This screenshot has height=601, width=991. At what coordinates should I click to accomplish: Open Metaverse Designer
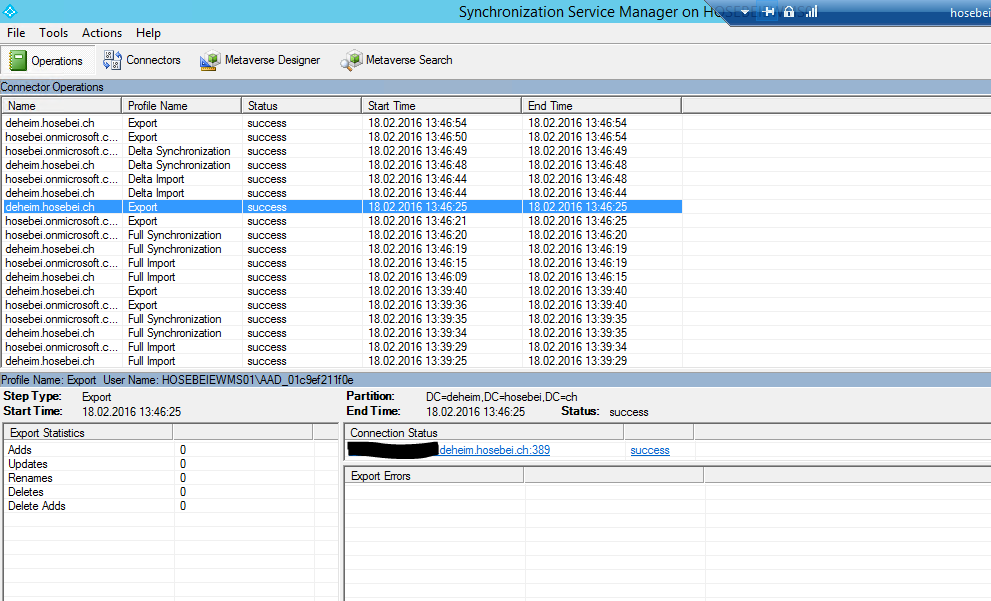point(260,60)
